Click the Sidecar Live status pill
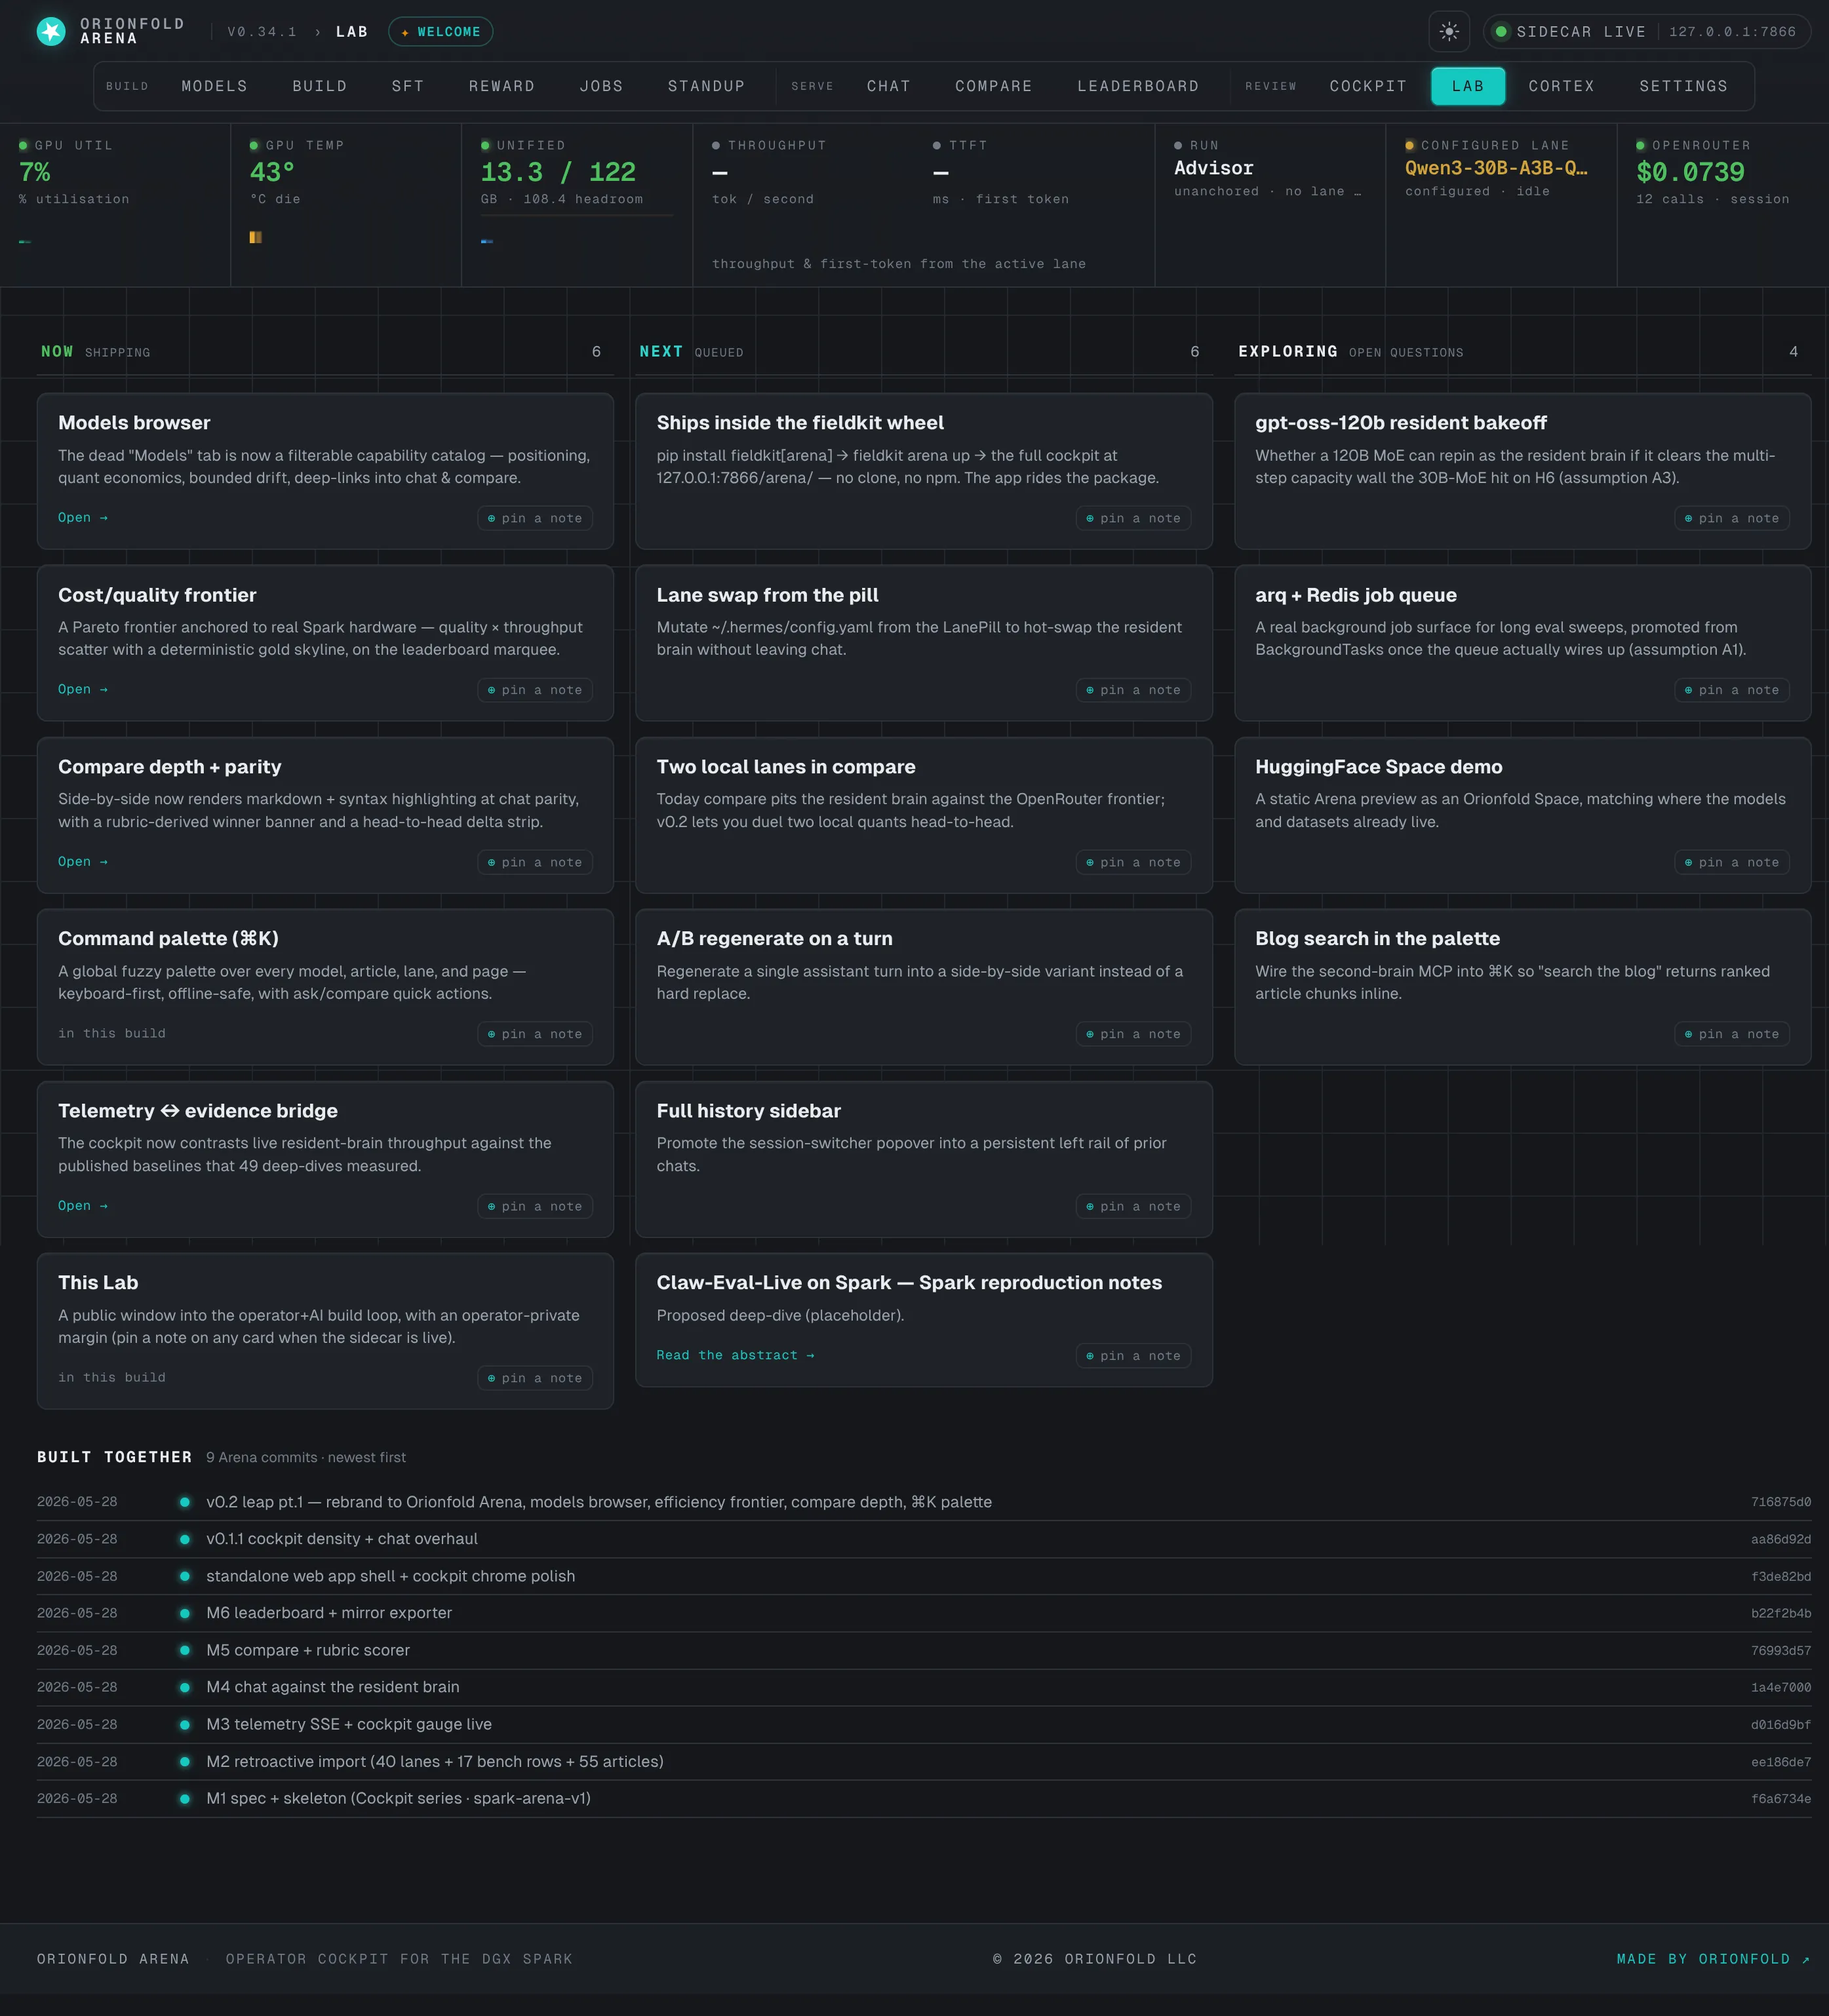This screenshot has height=2016, width=1829. [x=1646, y=31]
